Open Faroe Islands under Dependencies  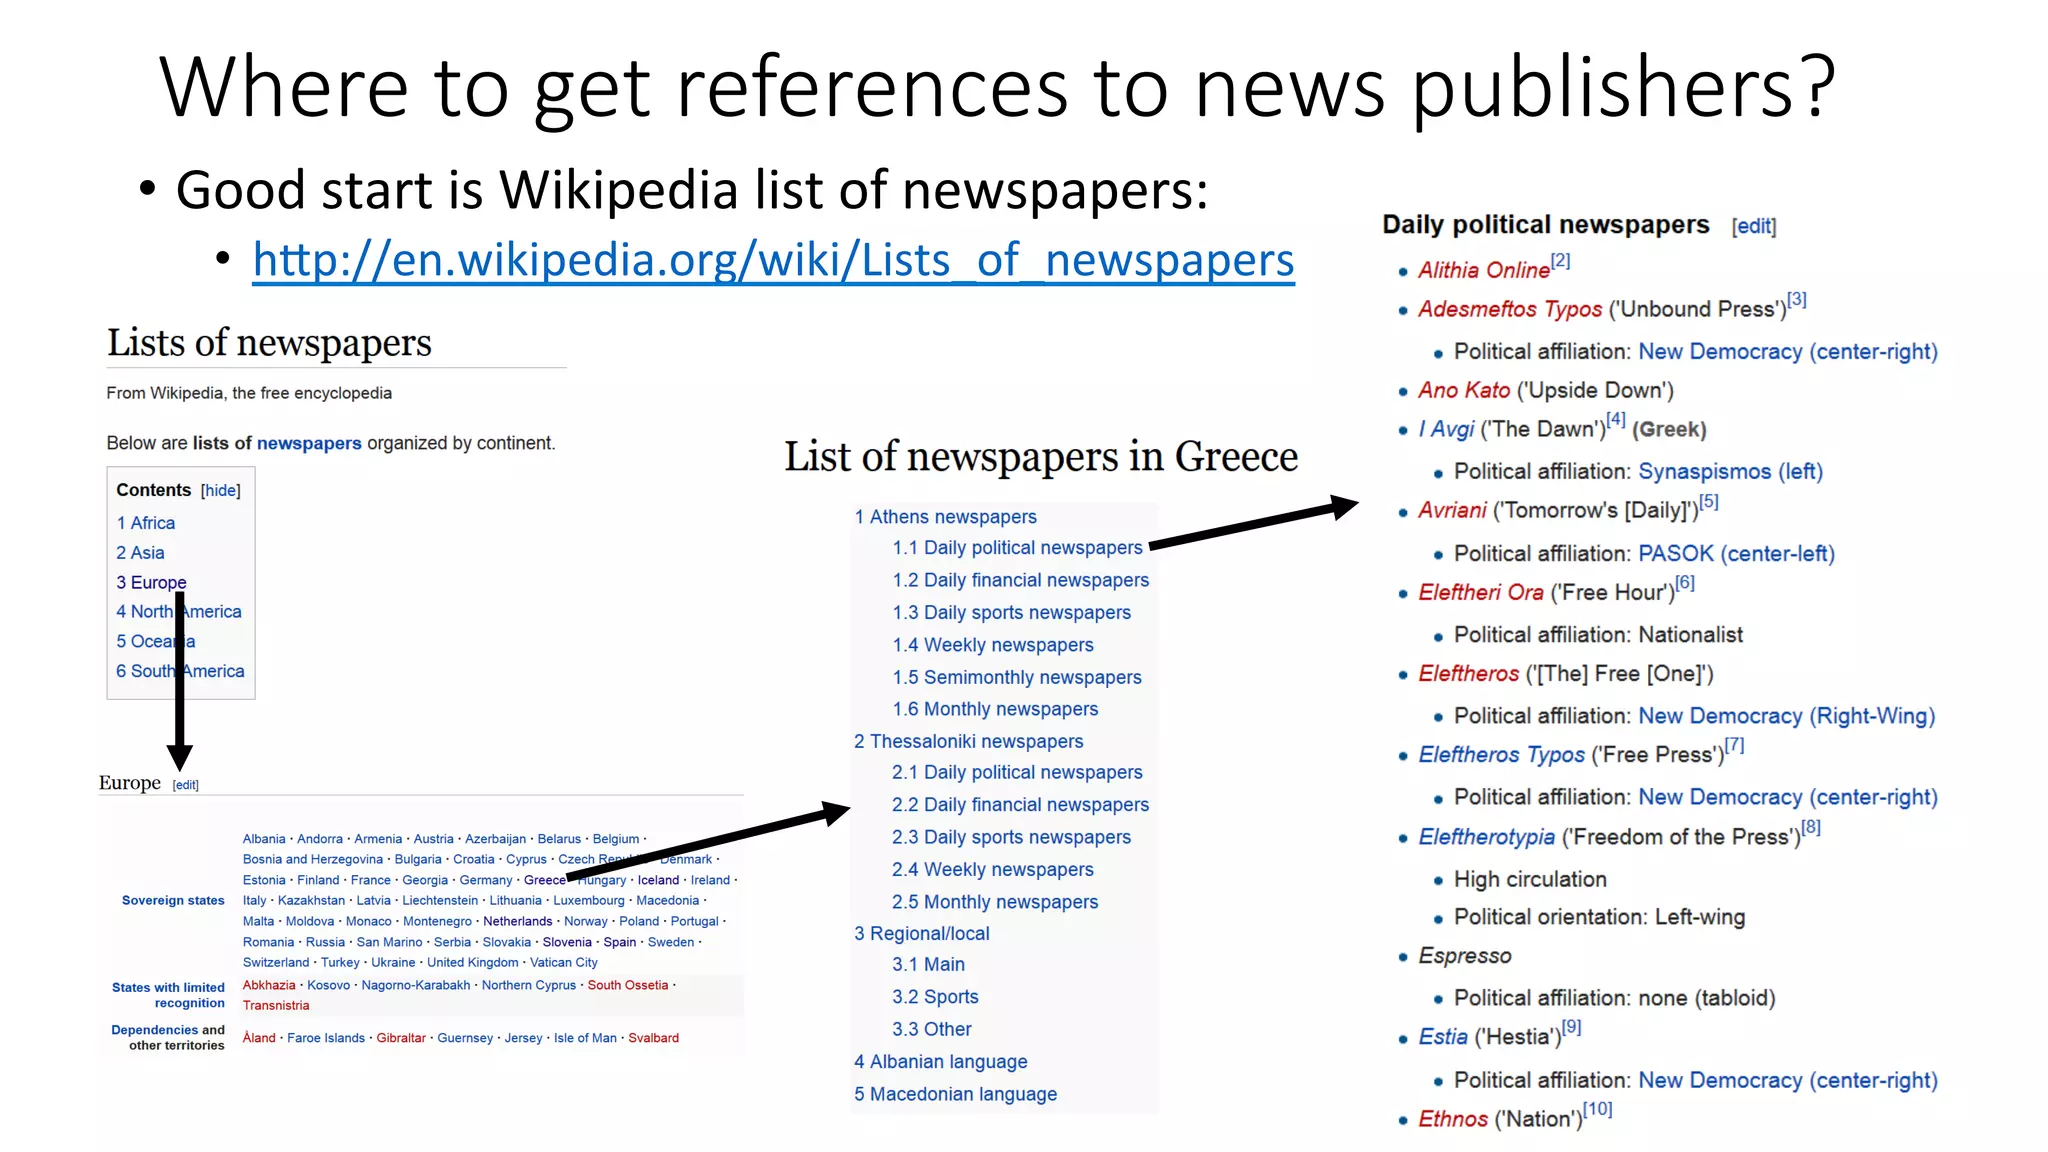pyautogui.click(x=326, y=1038)
